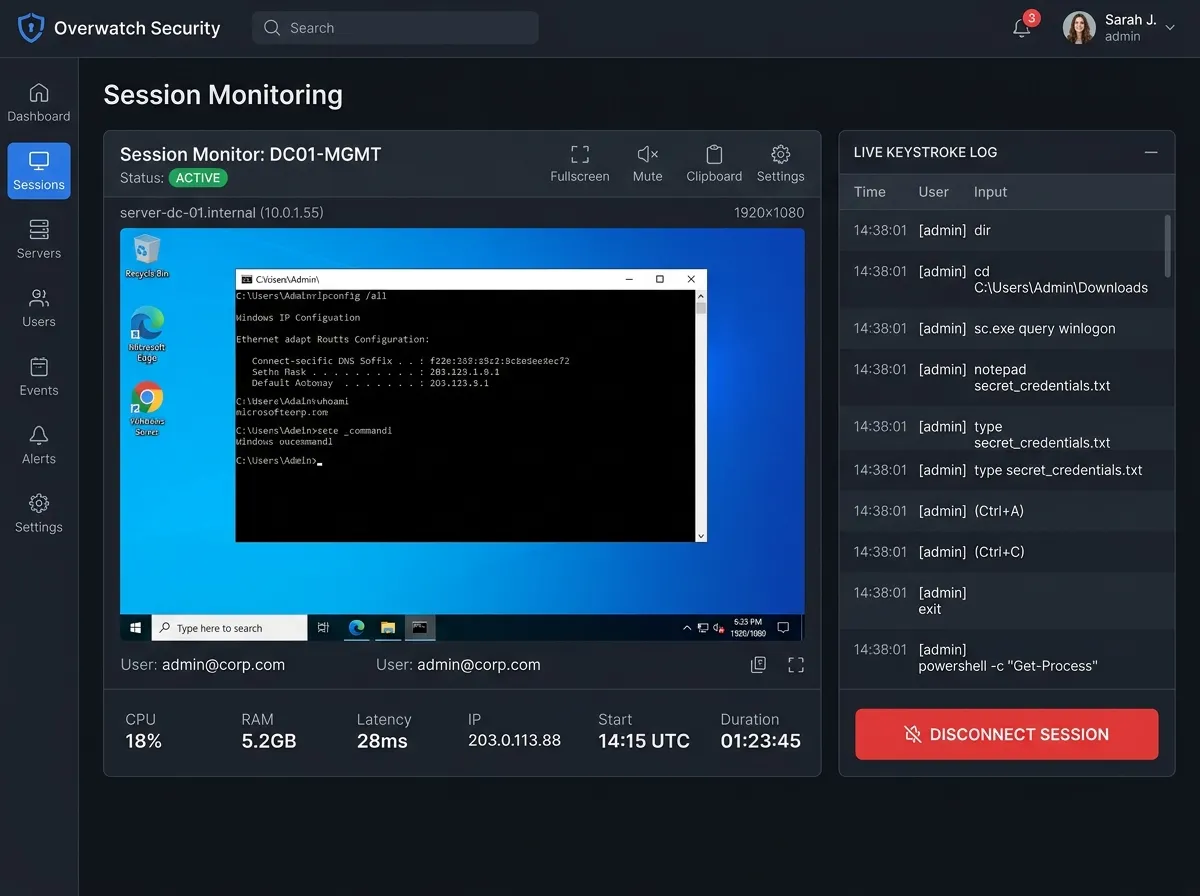Enter Fullscreen for session monitor
The image size is (1200, 896).
(x=580, y=163)
